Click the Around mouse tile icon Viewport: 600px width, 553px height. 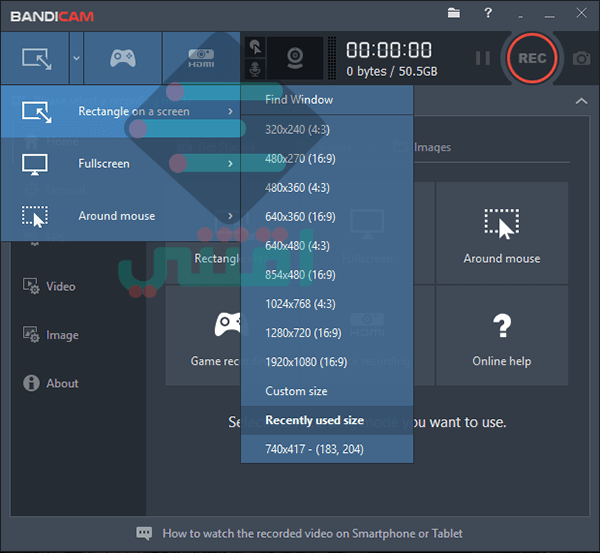[x=502, y=224]
